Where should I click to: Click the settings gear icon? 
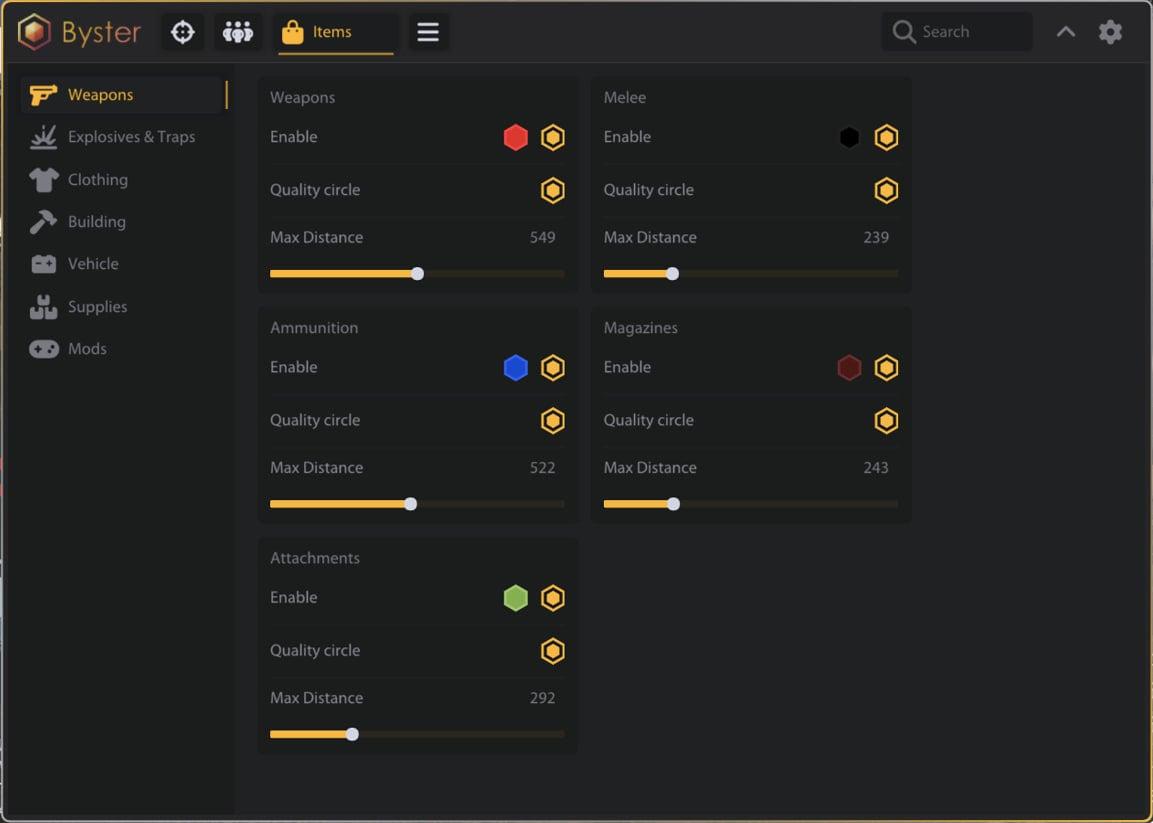(x=1110, y=32)
